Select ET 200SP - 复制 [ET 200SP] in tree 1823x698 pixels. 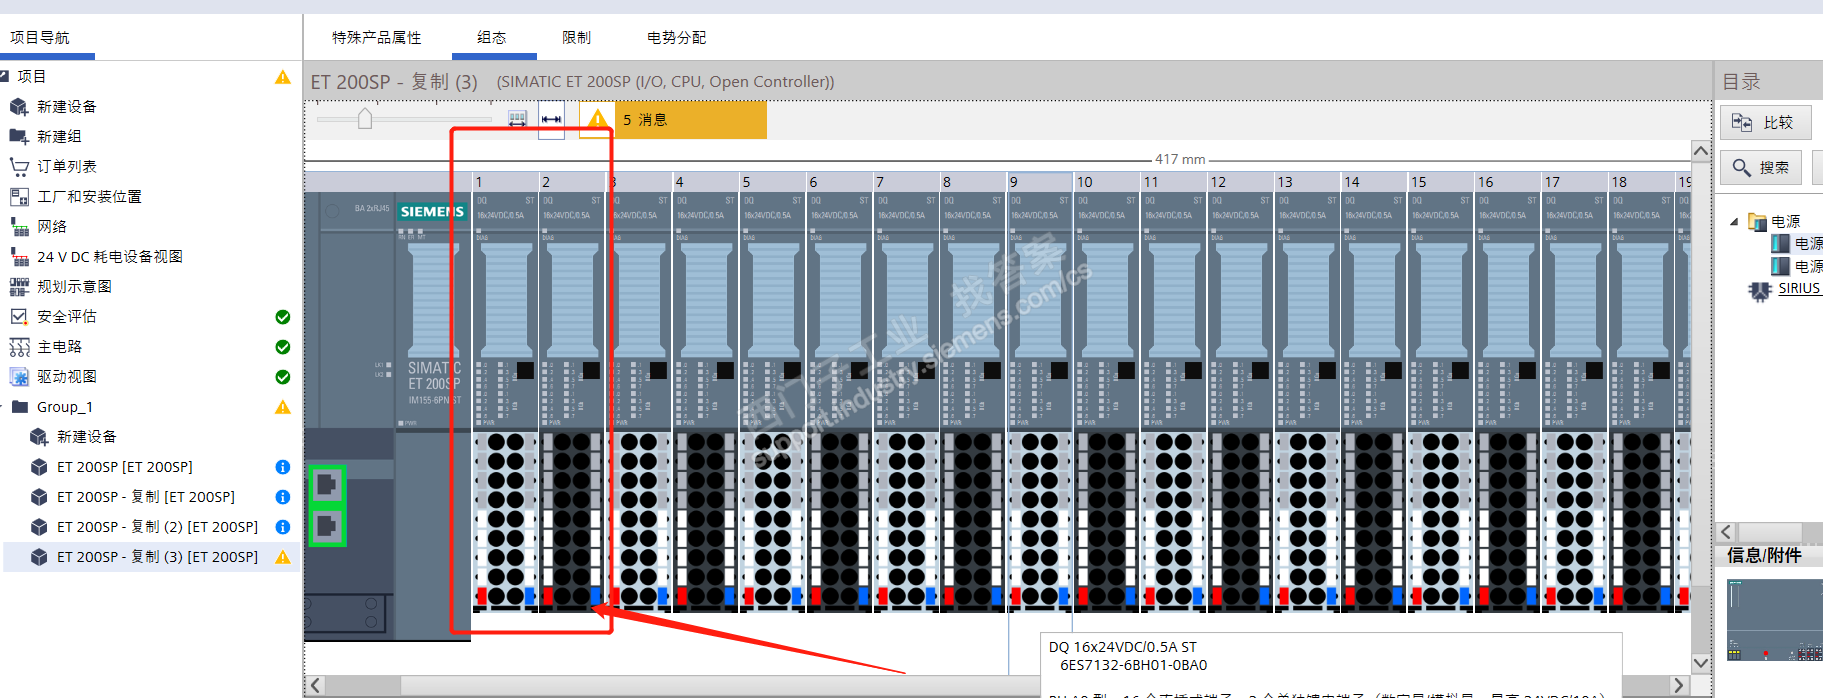click(x=146, y=497)
